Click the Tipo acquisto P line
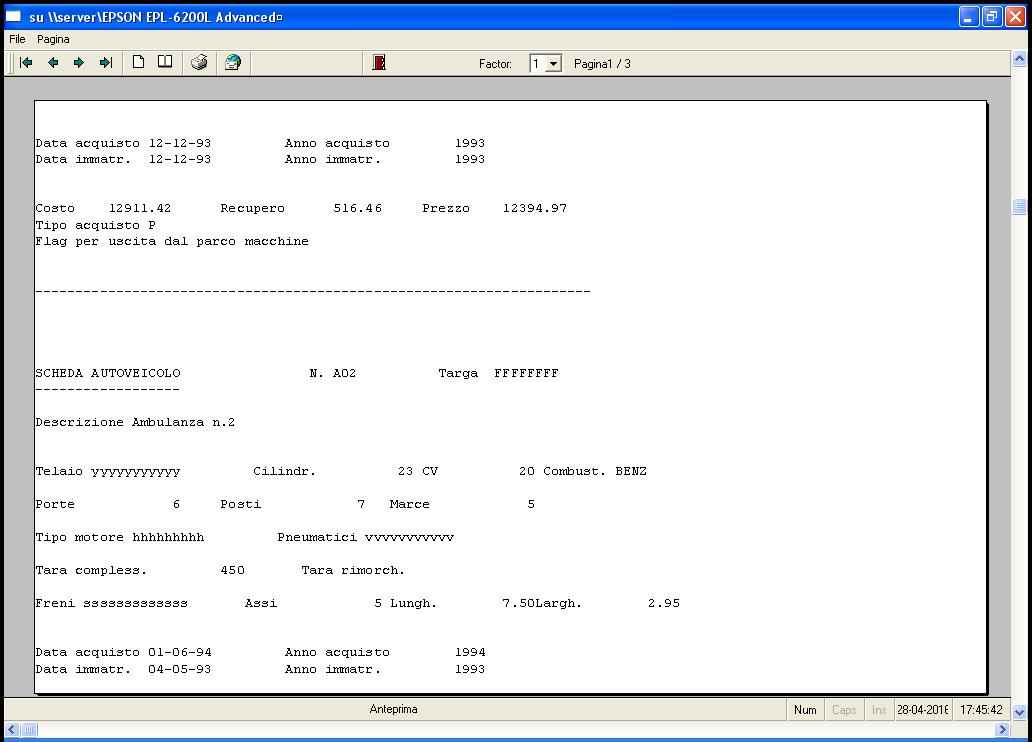Viewport: 1032px width, 742px height. pyautogui.click(x=96, y=225)
